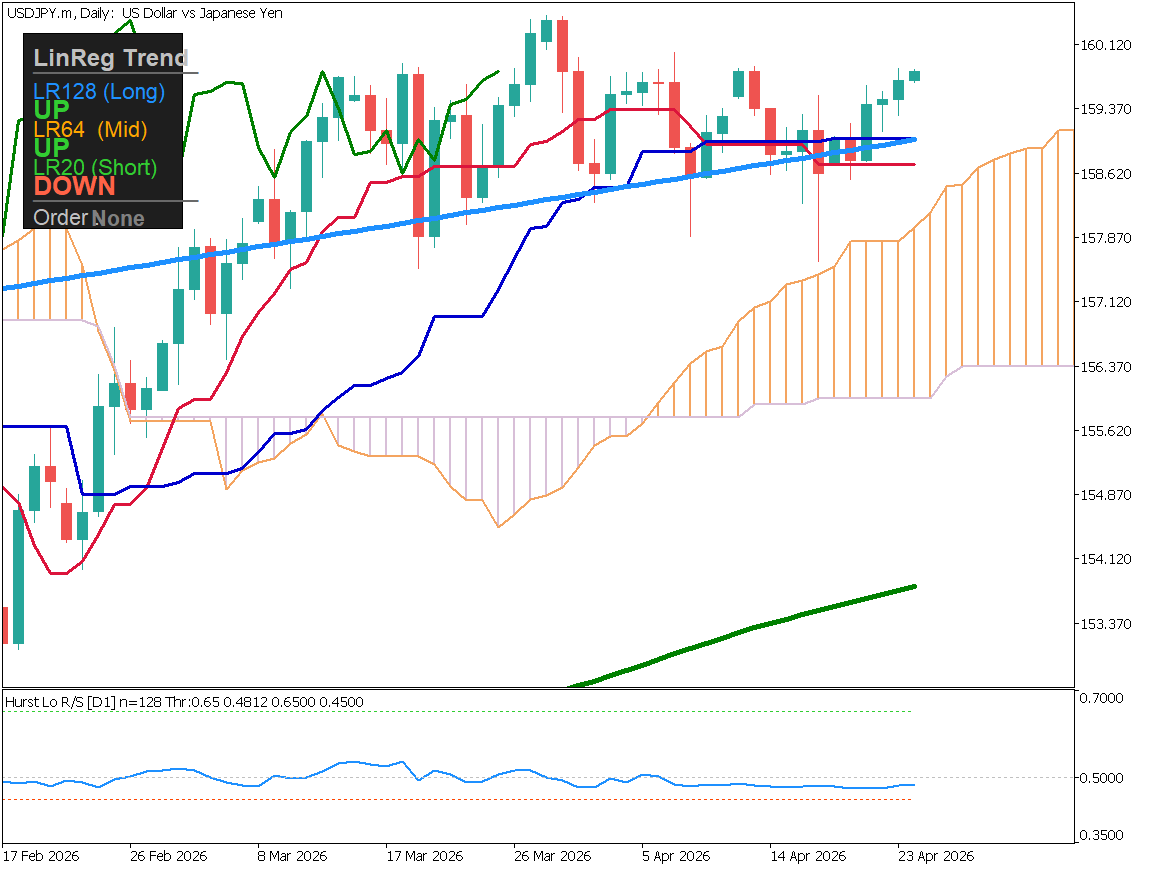1152x870 pixels.
Task: Click the 23 Apr 2026 date label
Action: tap(935, 857)
